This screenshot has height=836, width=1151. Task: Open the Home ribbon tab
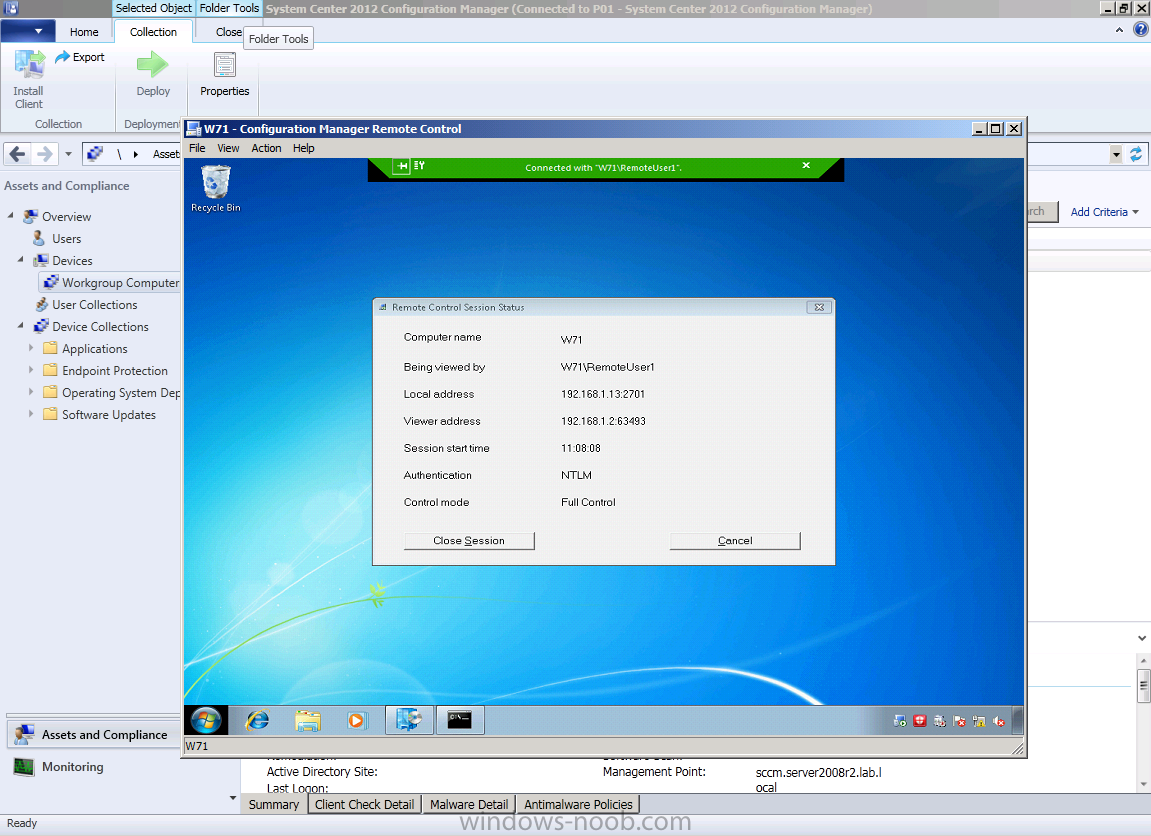[x=84, y=32]
